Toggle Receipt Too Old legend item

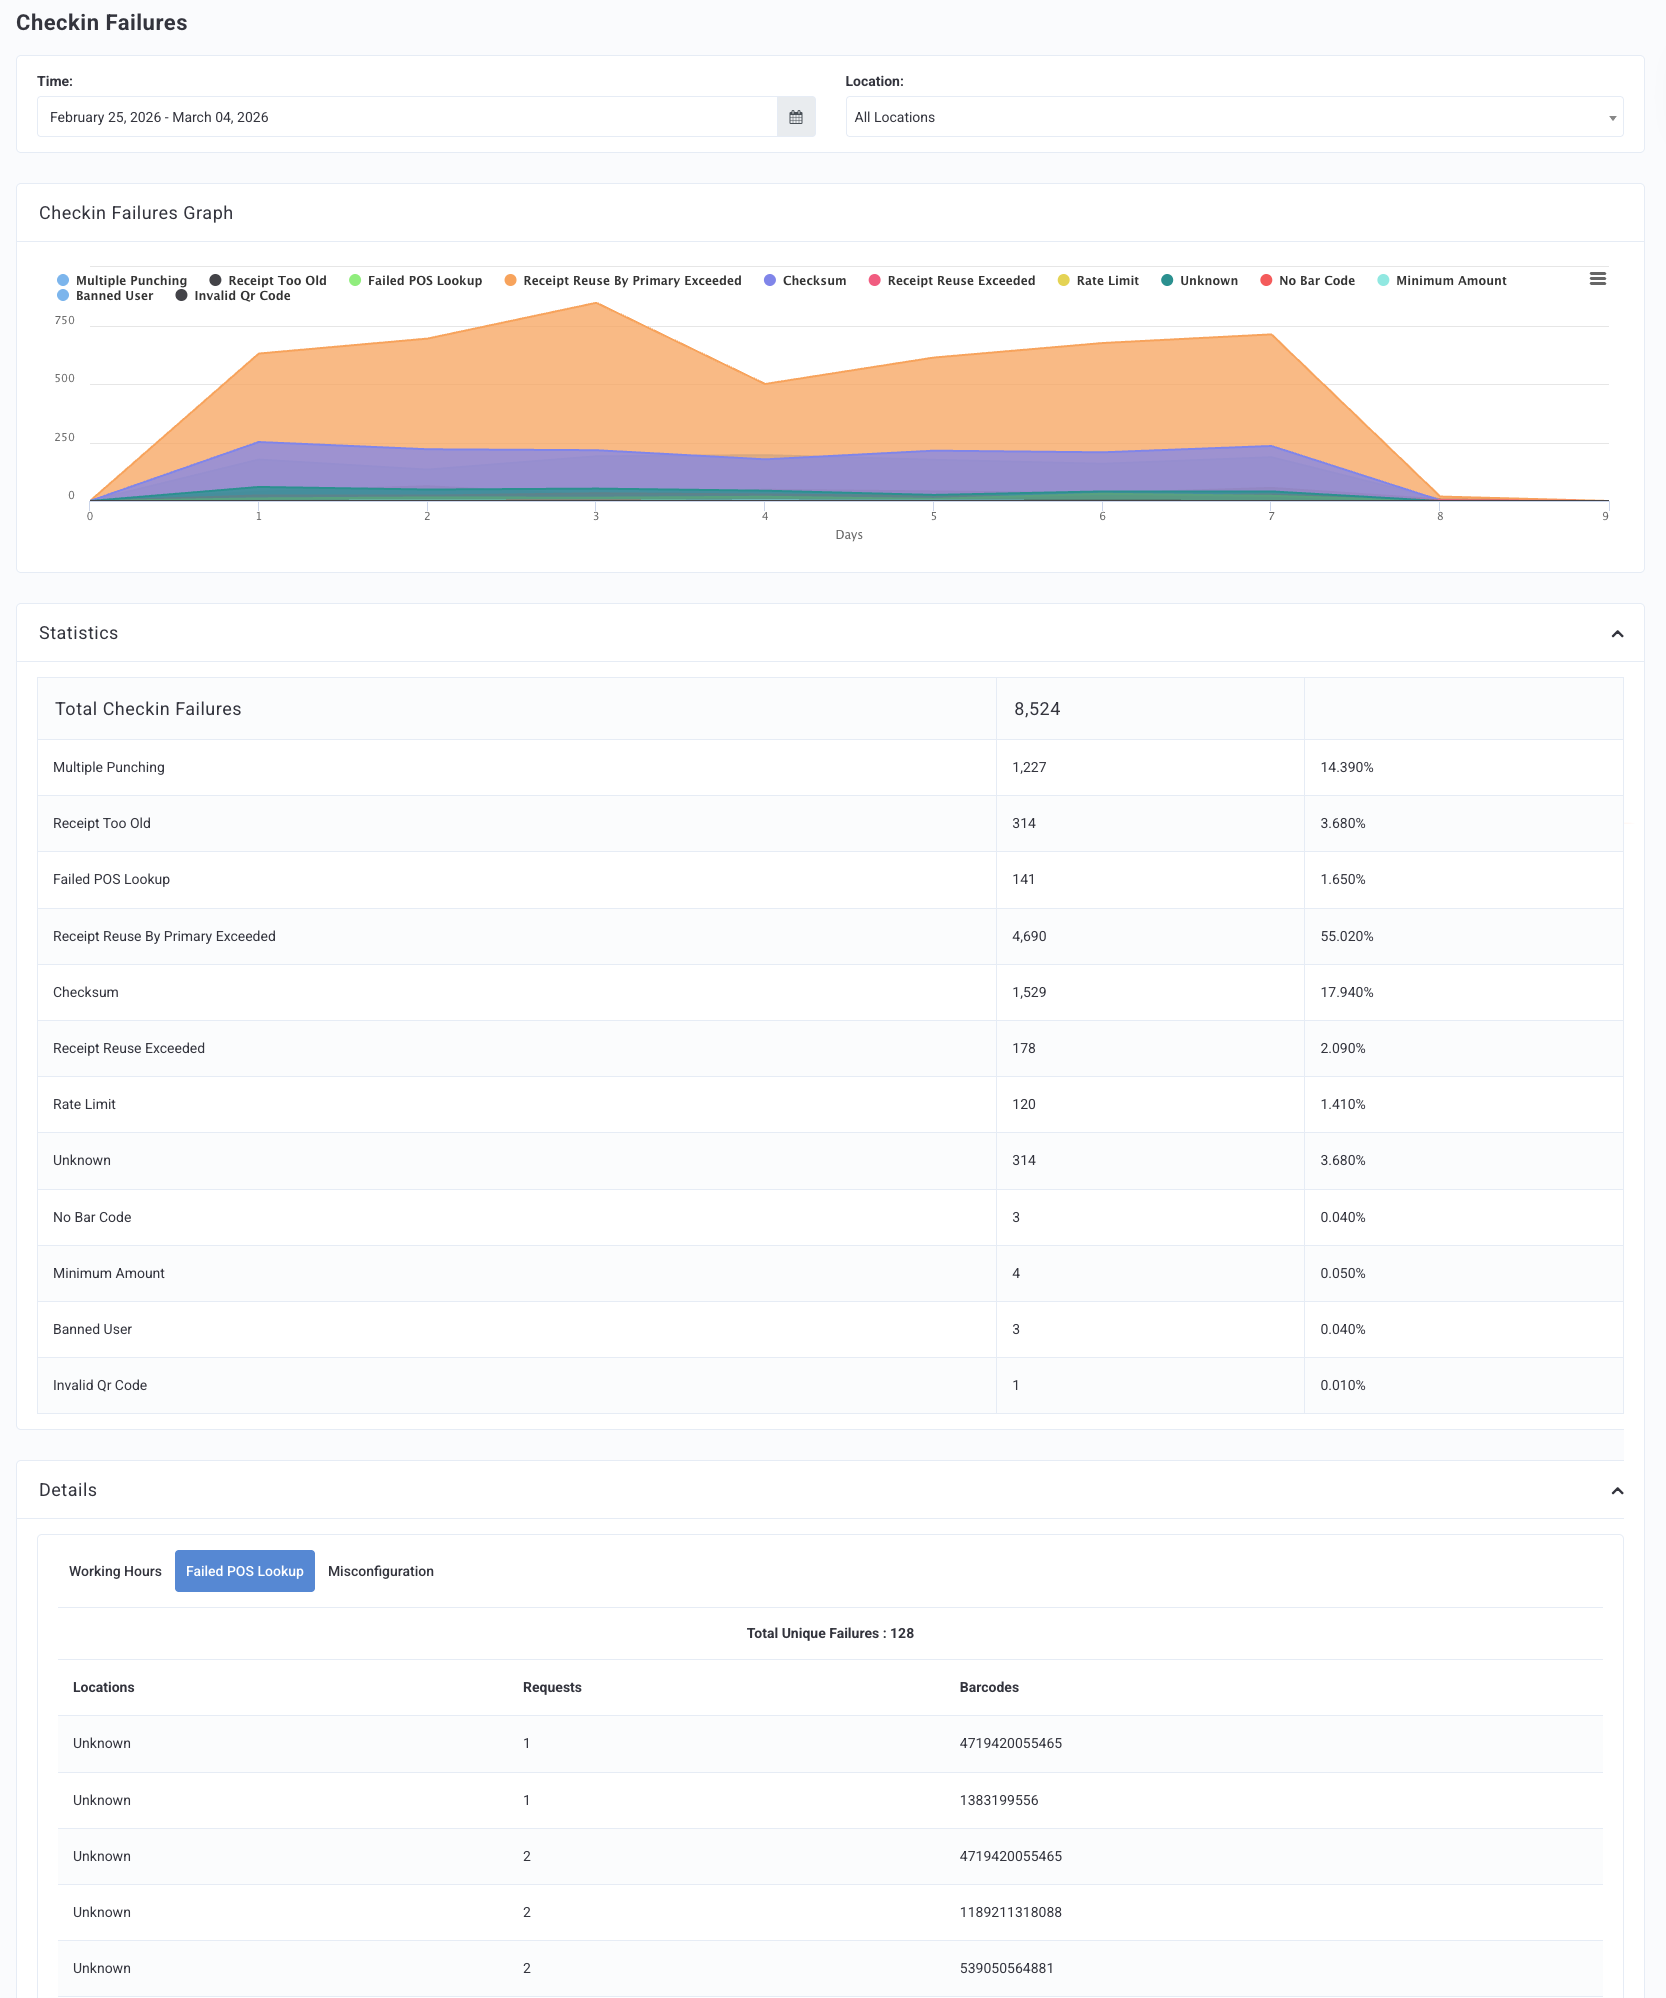[x=268, y=281]
